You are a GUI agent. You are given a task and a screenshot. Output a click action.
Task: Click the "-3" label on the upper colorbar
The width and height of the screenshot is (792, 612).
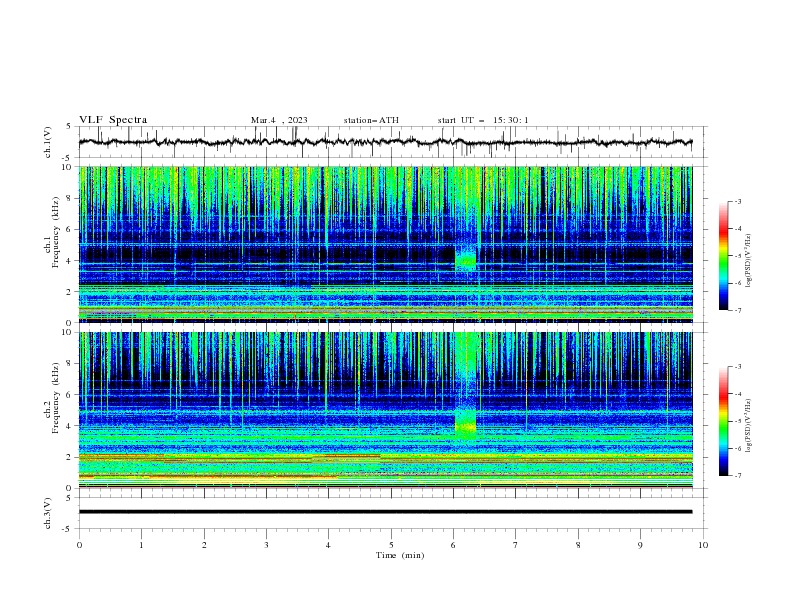tap(738, 201)
